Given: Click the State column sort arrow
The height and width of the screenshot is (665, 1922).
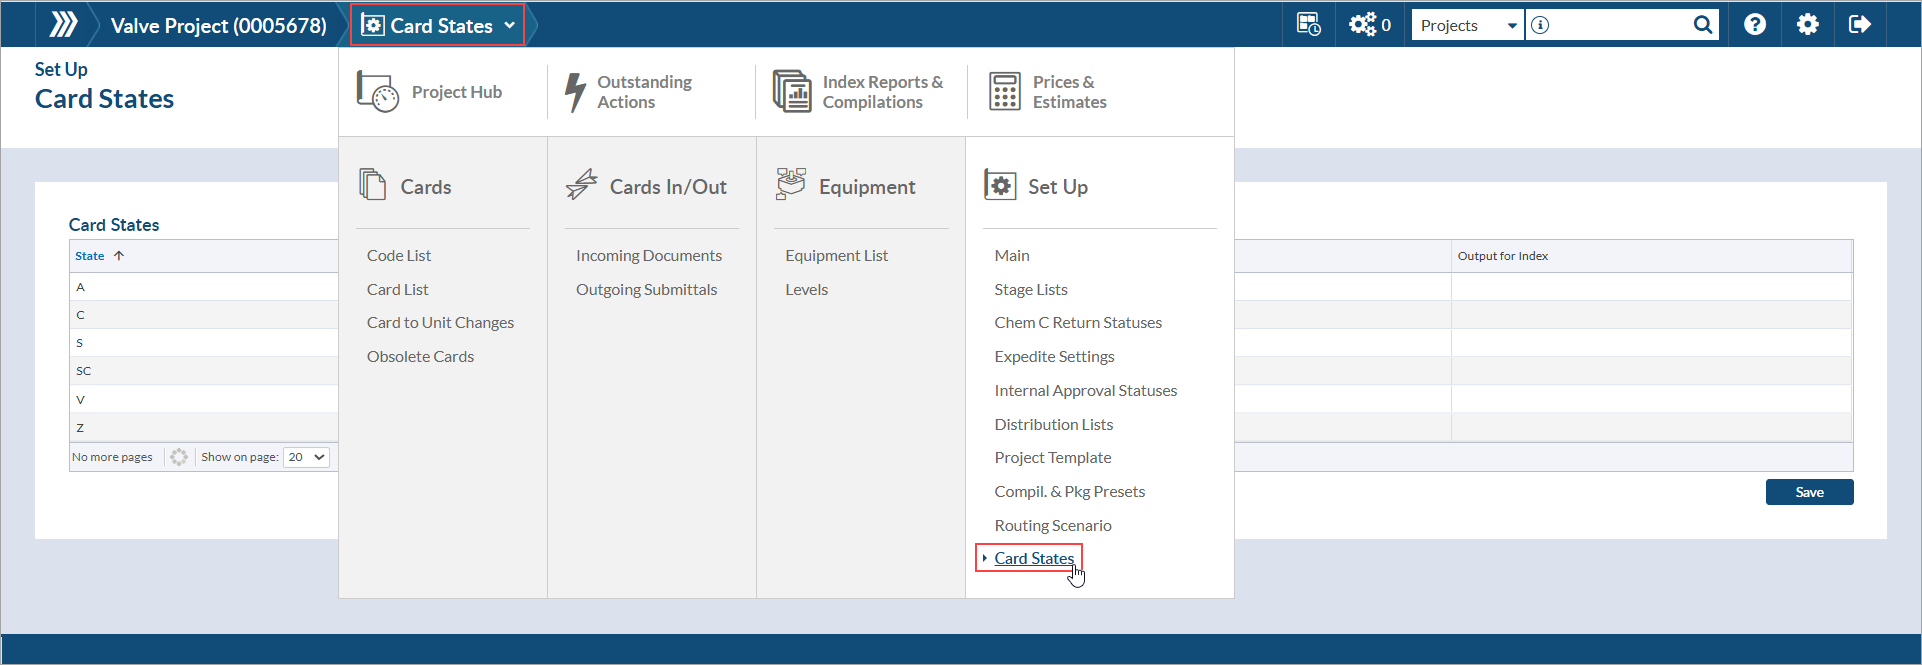Looking at the screenshot, I should click(119, 256).
